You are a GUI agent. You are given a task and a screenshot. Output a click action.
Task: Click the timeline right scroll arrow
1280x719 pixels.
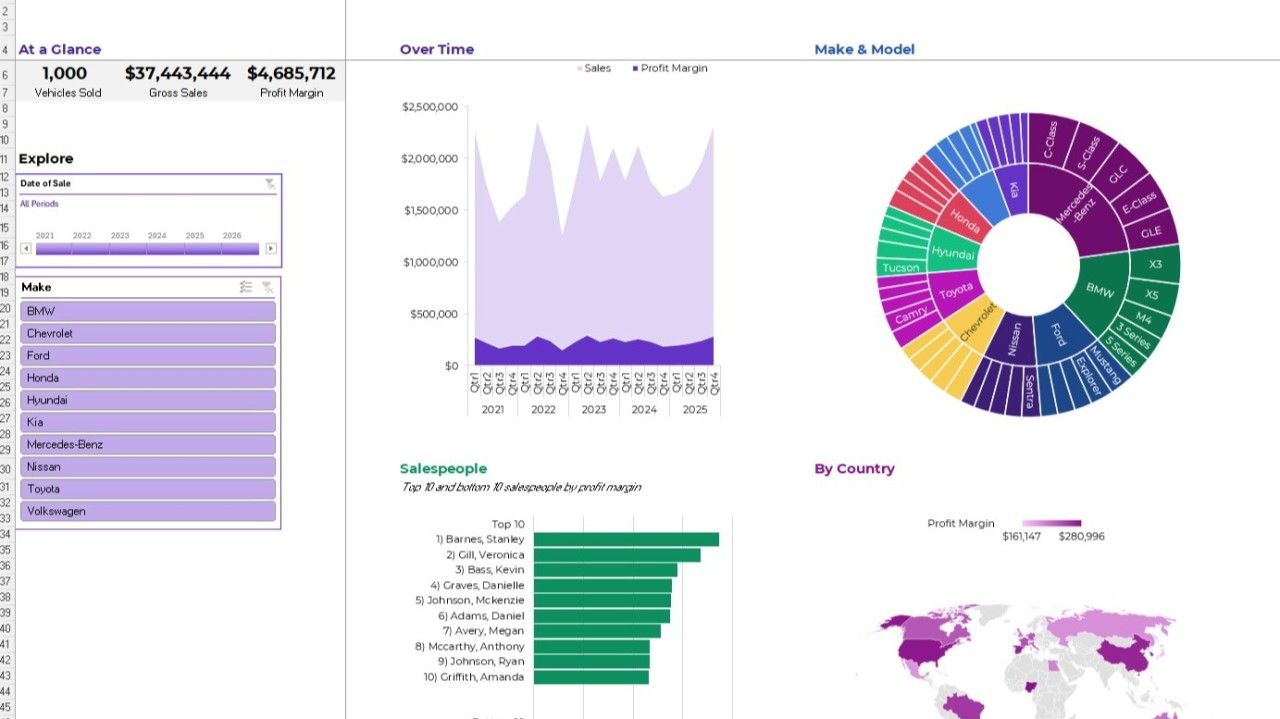click(271, 248)
